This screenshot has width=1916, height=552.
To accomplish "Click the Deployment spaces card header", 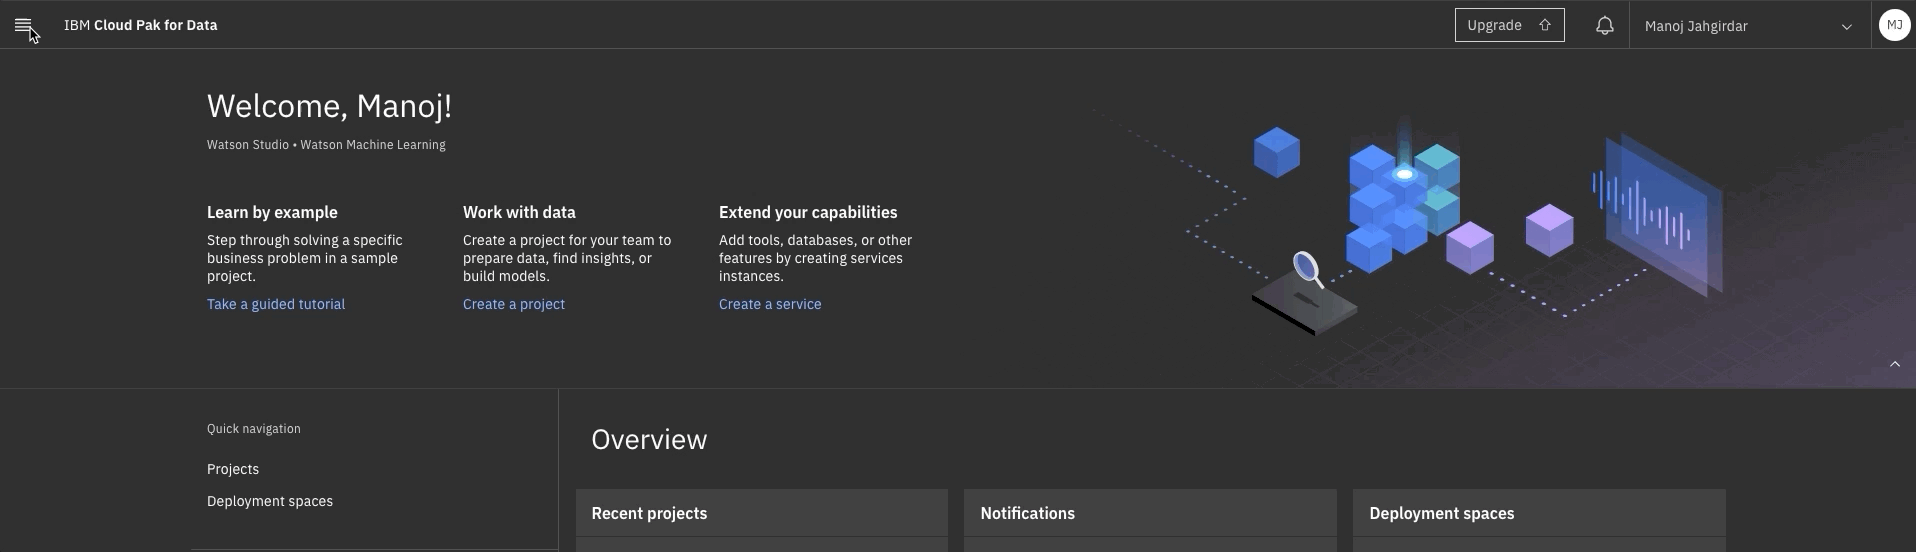I will coord(1539,513).
